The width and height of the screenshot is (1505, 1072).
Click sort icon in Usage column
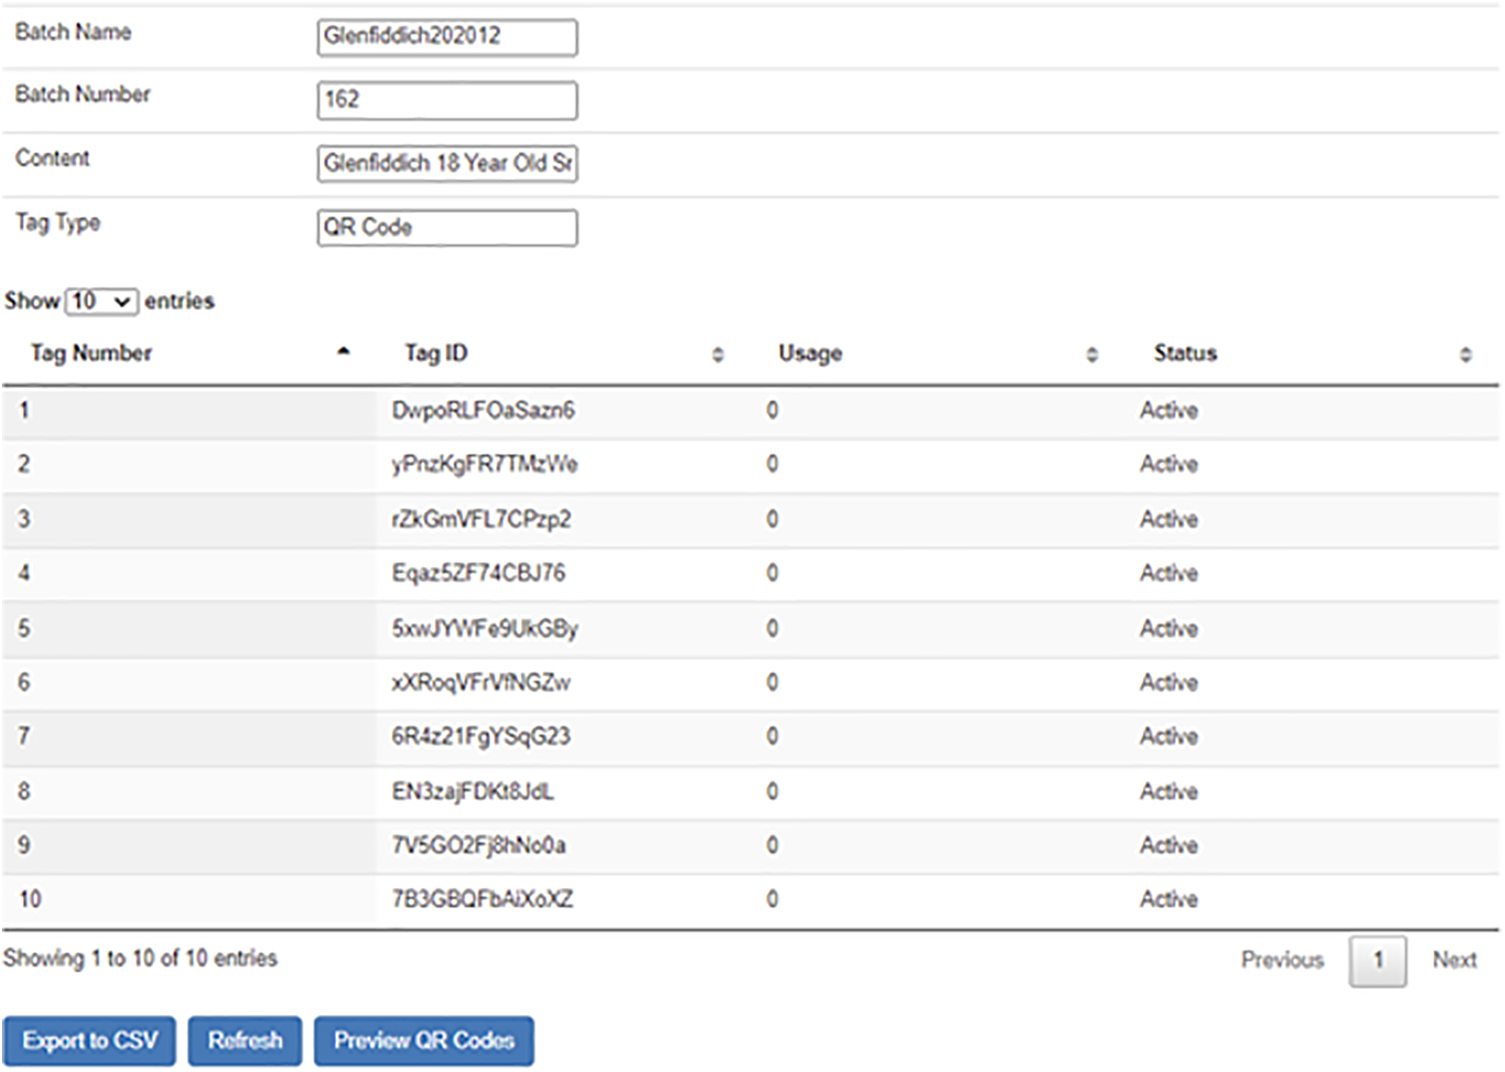click(x=1091, y=355)
